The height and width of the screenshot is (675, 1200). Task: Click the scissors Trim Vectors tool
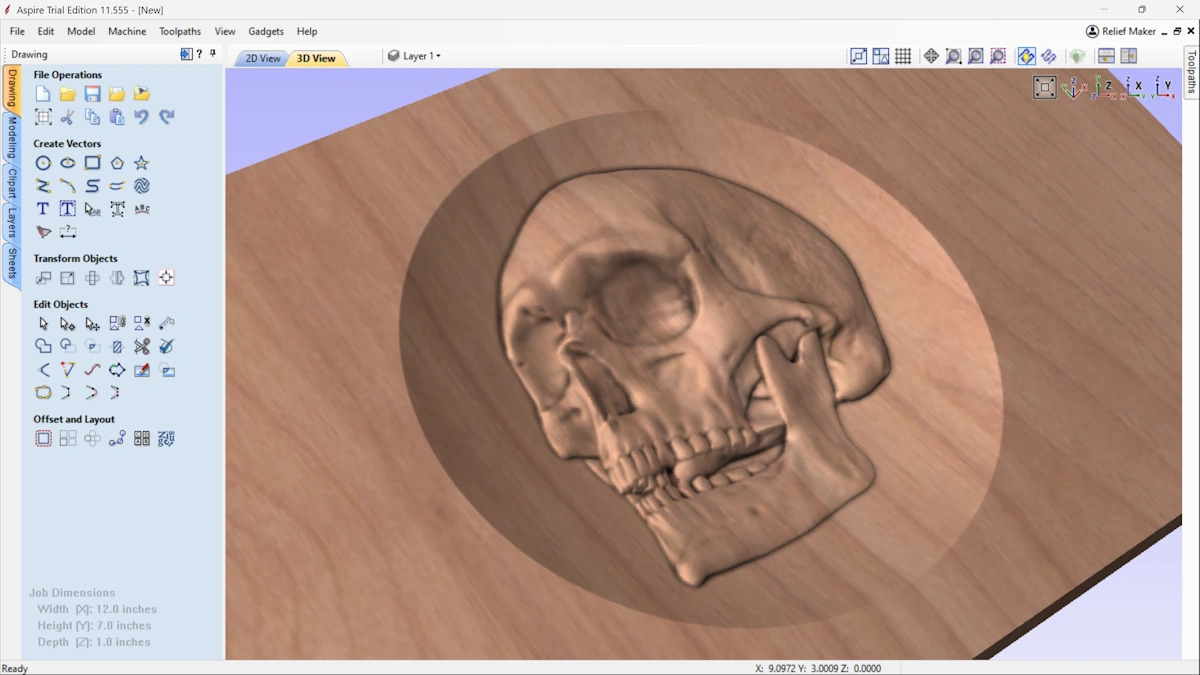pos(141,347)
